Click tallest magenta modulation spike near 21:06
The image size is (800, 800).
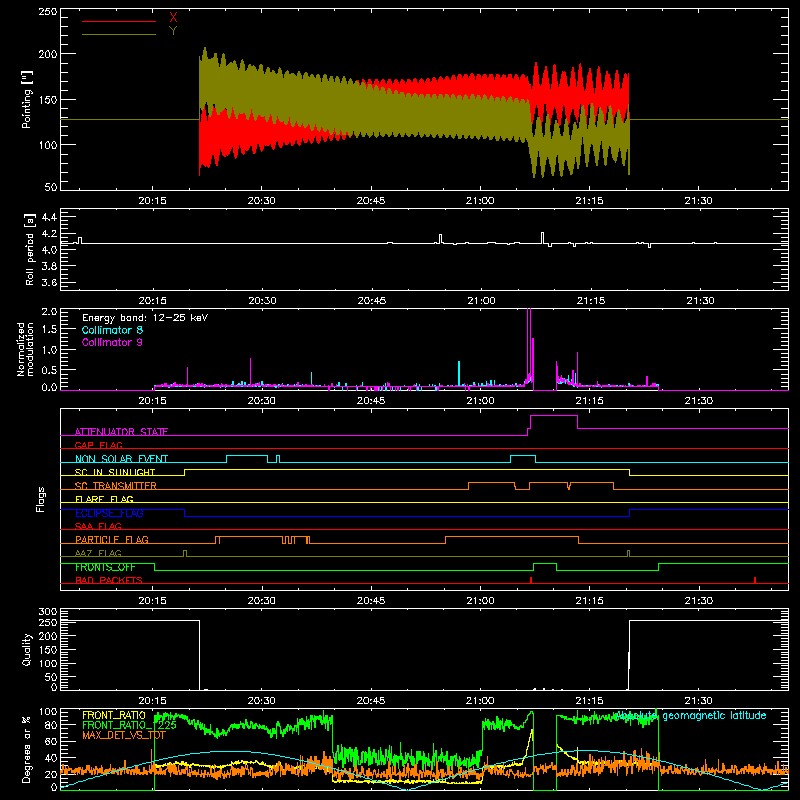coord(529,349)
